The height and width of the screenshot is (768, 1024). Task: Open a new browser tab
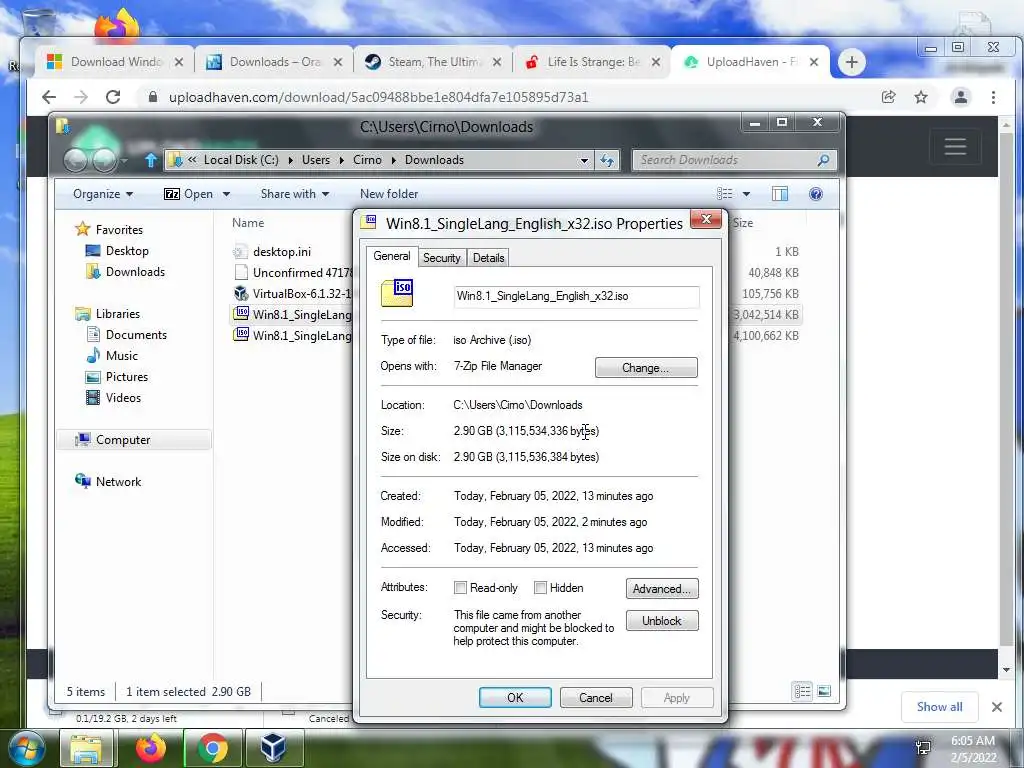(x=852, y=62)
